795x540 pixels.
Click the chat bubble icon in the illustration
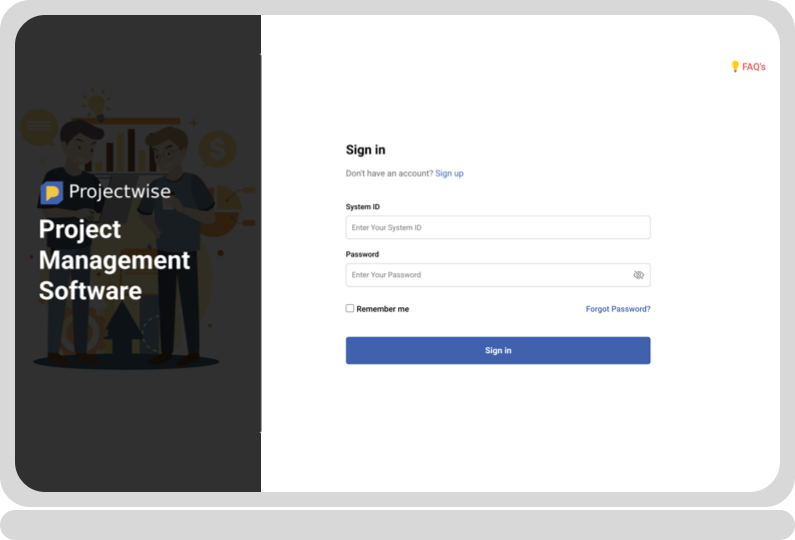(x=39, y=127)
